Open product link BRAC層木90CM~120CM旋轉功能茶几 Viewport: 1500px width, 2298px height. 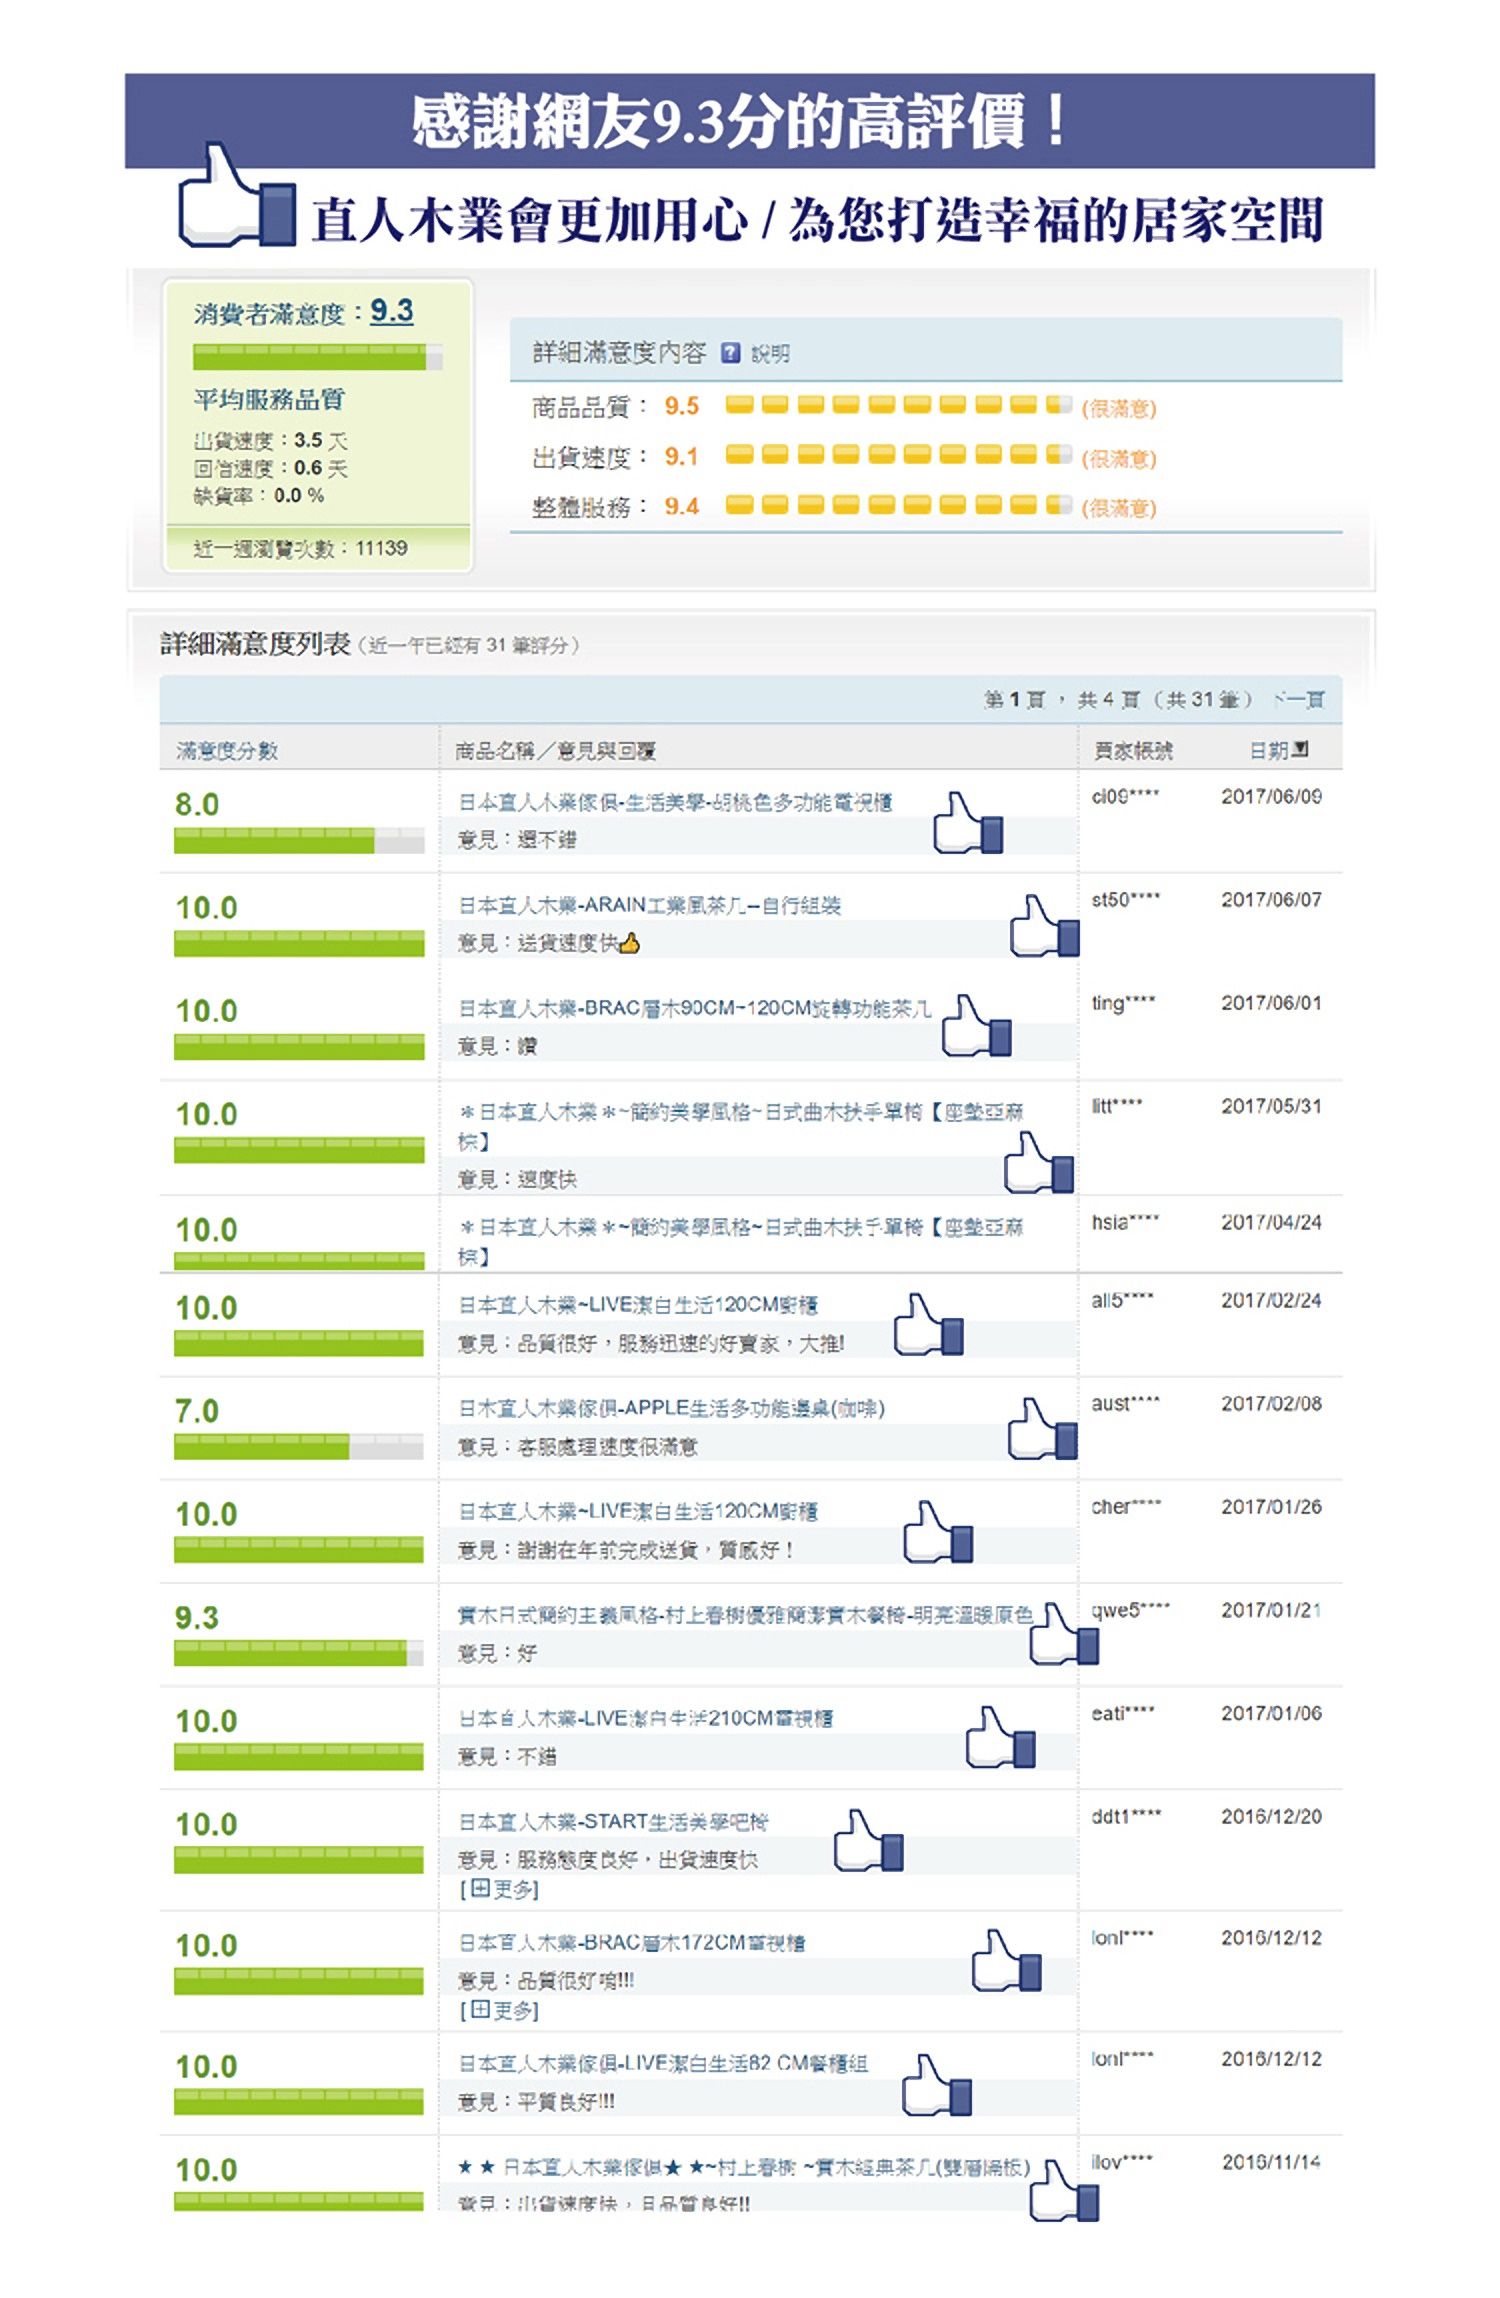694,1008
